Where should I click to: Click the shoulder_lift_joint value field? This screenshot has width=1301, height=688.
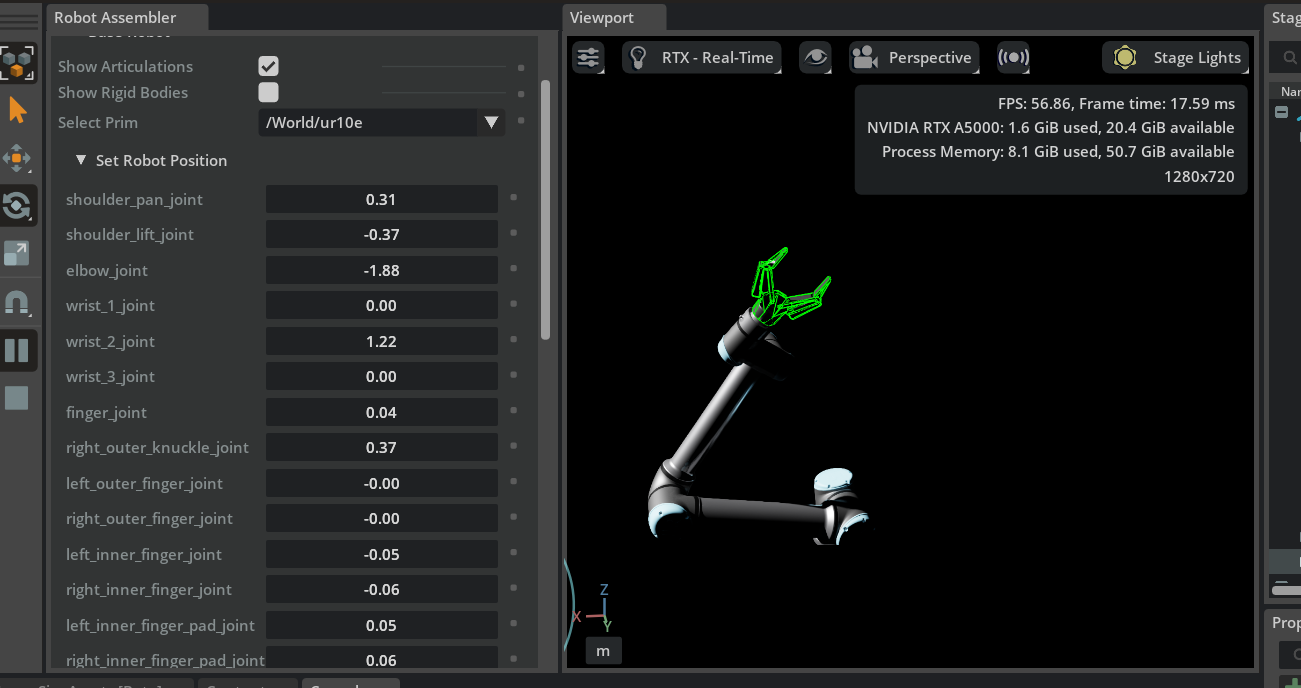[381, 234]
